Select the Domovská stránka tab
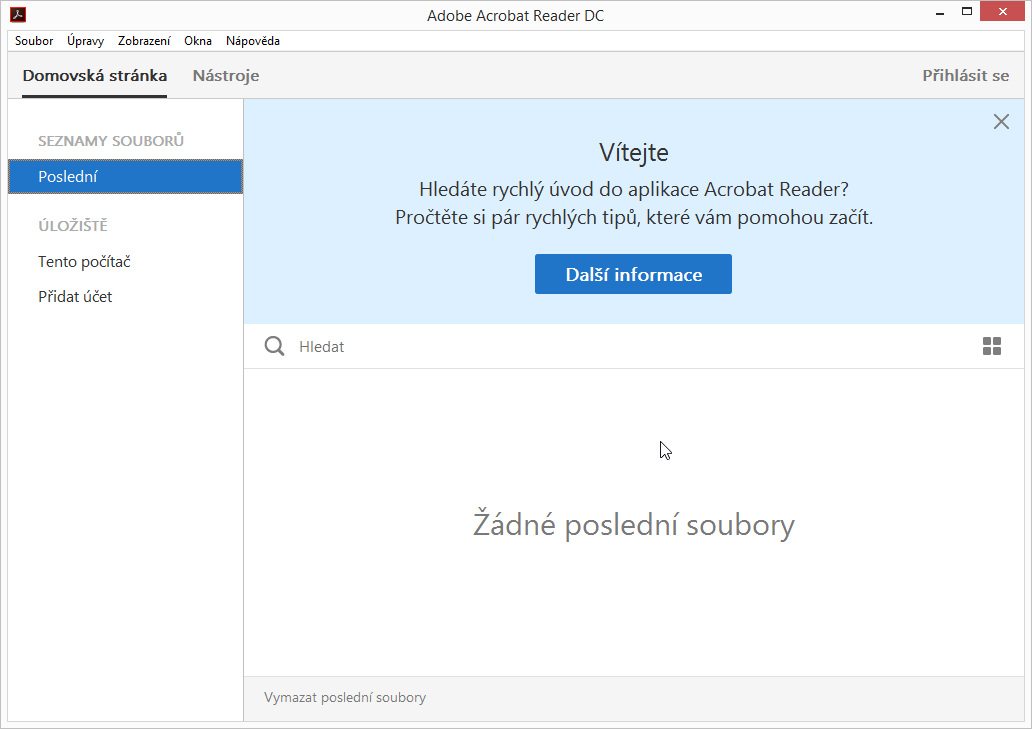 point(94,75)
